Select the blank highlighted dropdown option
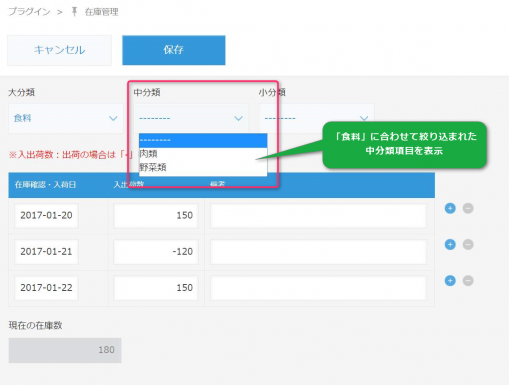Image resolution: width=509 pixels, height=385 pixels. pyautogui.click(x=203, y=140)
